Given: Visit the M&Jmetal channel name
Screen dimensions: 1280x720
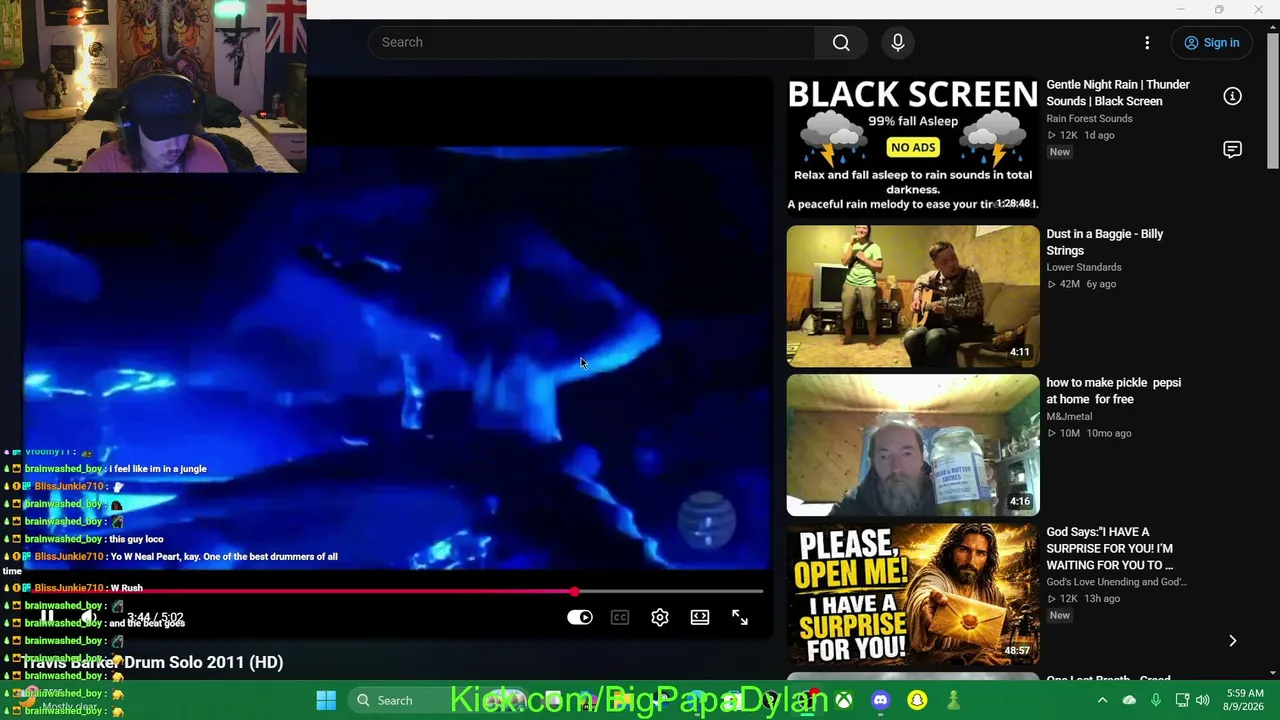Looking at the screenshot, I should pyautogui.click(x=1069, y=416).
